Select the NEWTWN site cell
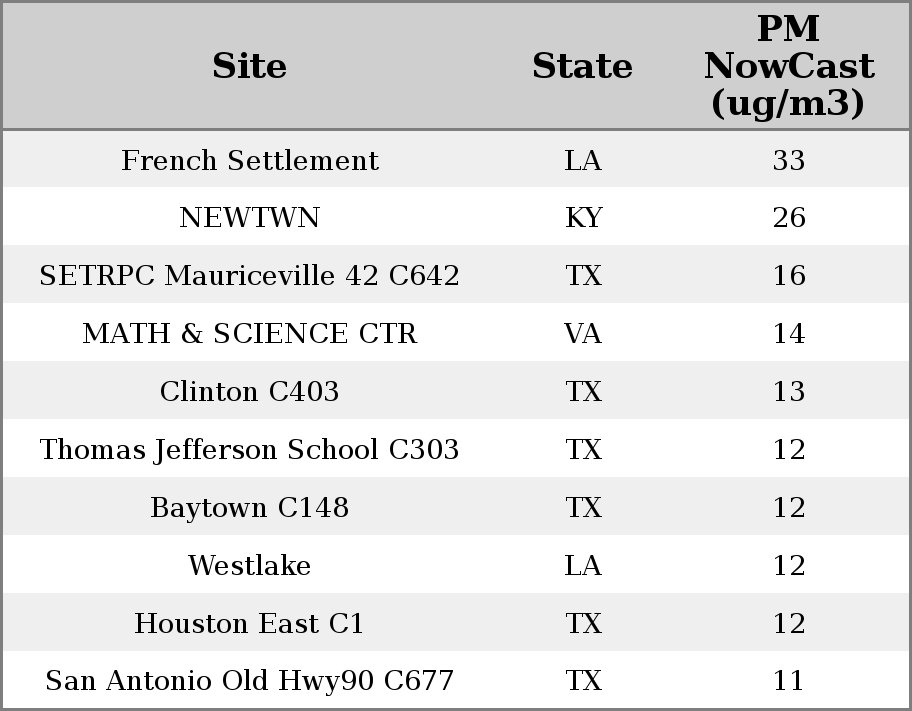Viewport: 912px width, 711px height. [250, 218]
